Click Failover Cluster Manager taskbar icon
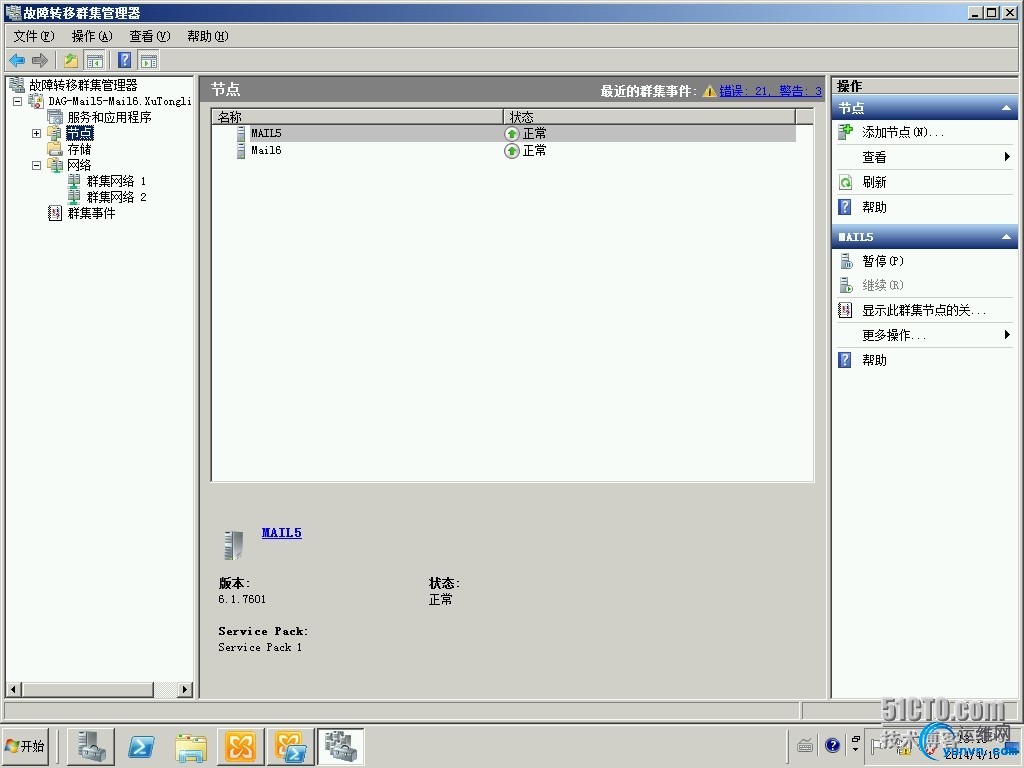Viewport: 1024px width, 768px height. pyautogui.click(x=340, y=746)
